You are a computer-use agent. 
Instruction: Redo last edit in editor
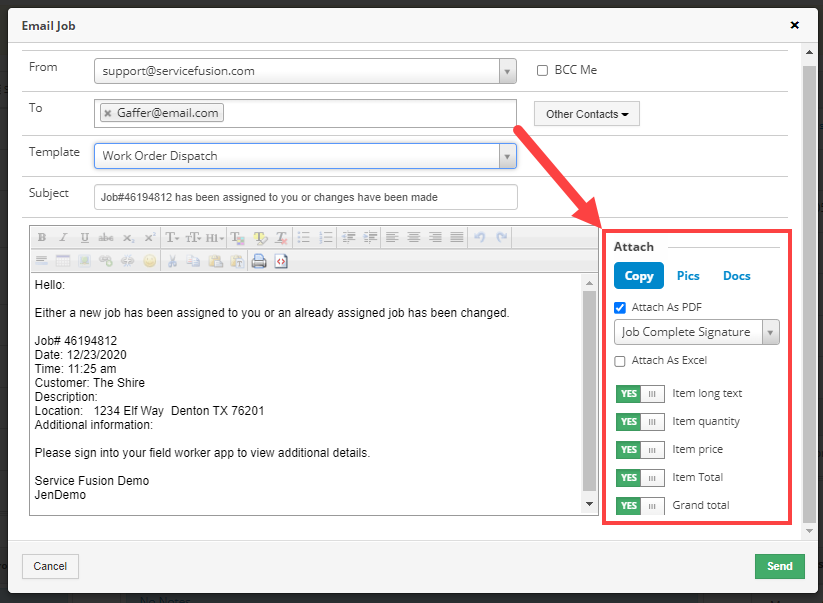tap(502, 238)
